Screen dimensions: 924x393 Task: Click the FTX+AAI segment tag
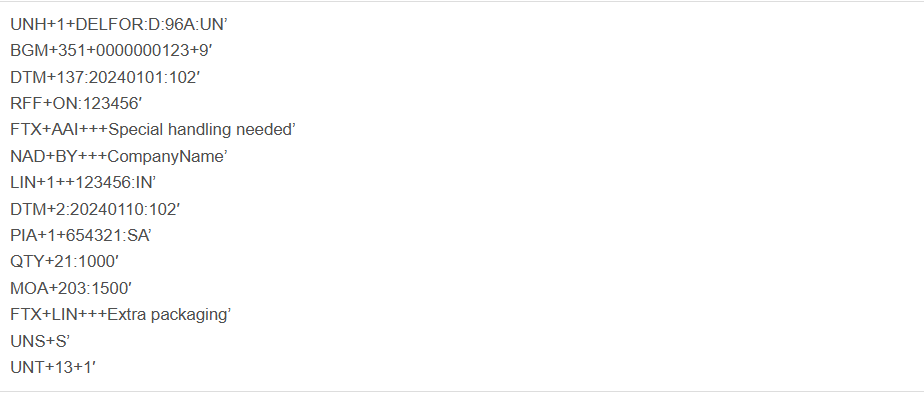[x=49, y=130]
